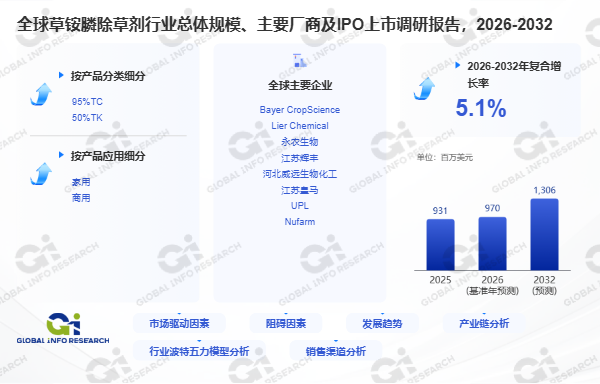Select the 发展趋势 button
This screenshot has height=384, width=600.
[x=382, y=324]
